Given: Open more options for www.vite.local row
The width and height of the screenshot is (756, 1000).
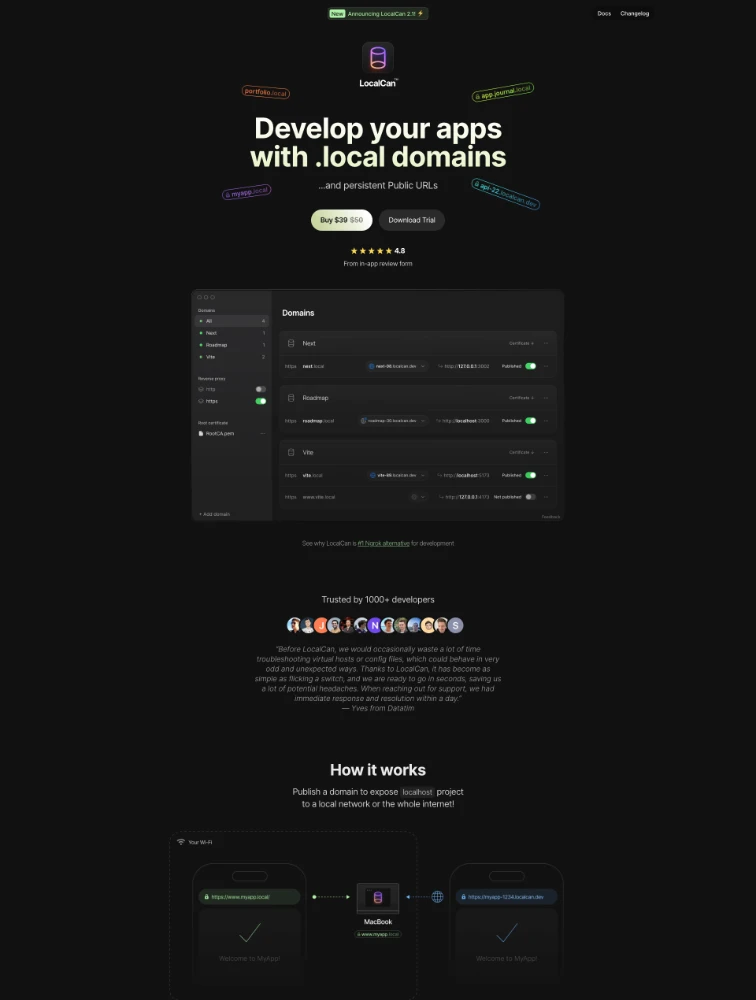Looking at the screenshot, I should [x=546, y=497].
